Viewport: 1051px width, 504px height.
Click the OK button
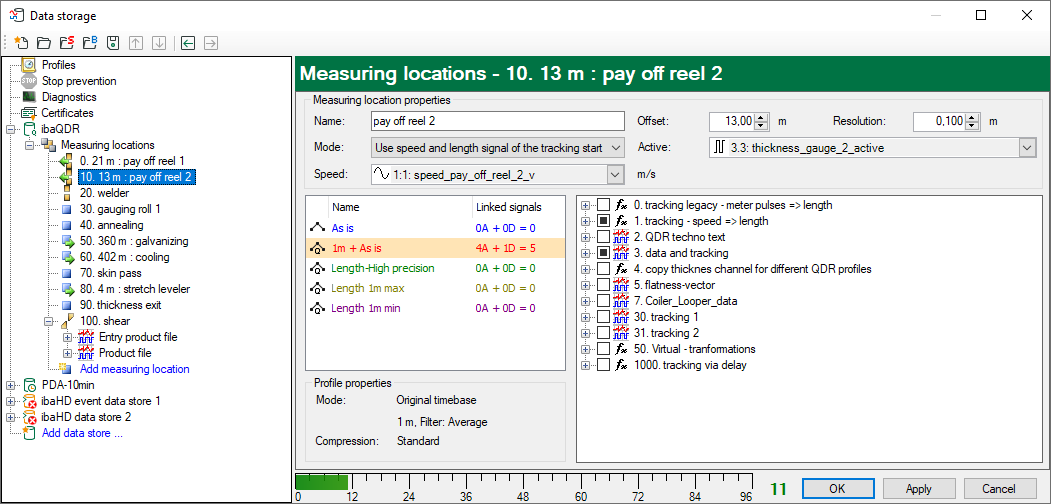pos(837,489)
